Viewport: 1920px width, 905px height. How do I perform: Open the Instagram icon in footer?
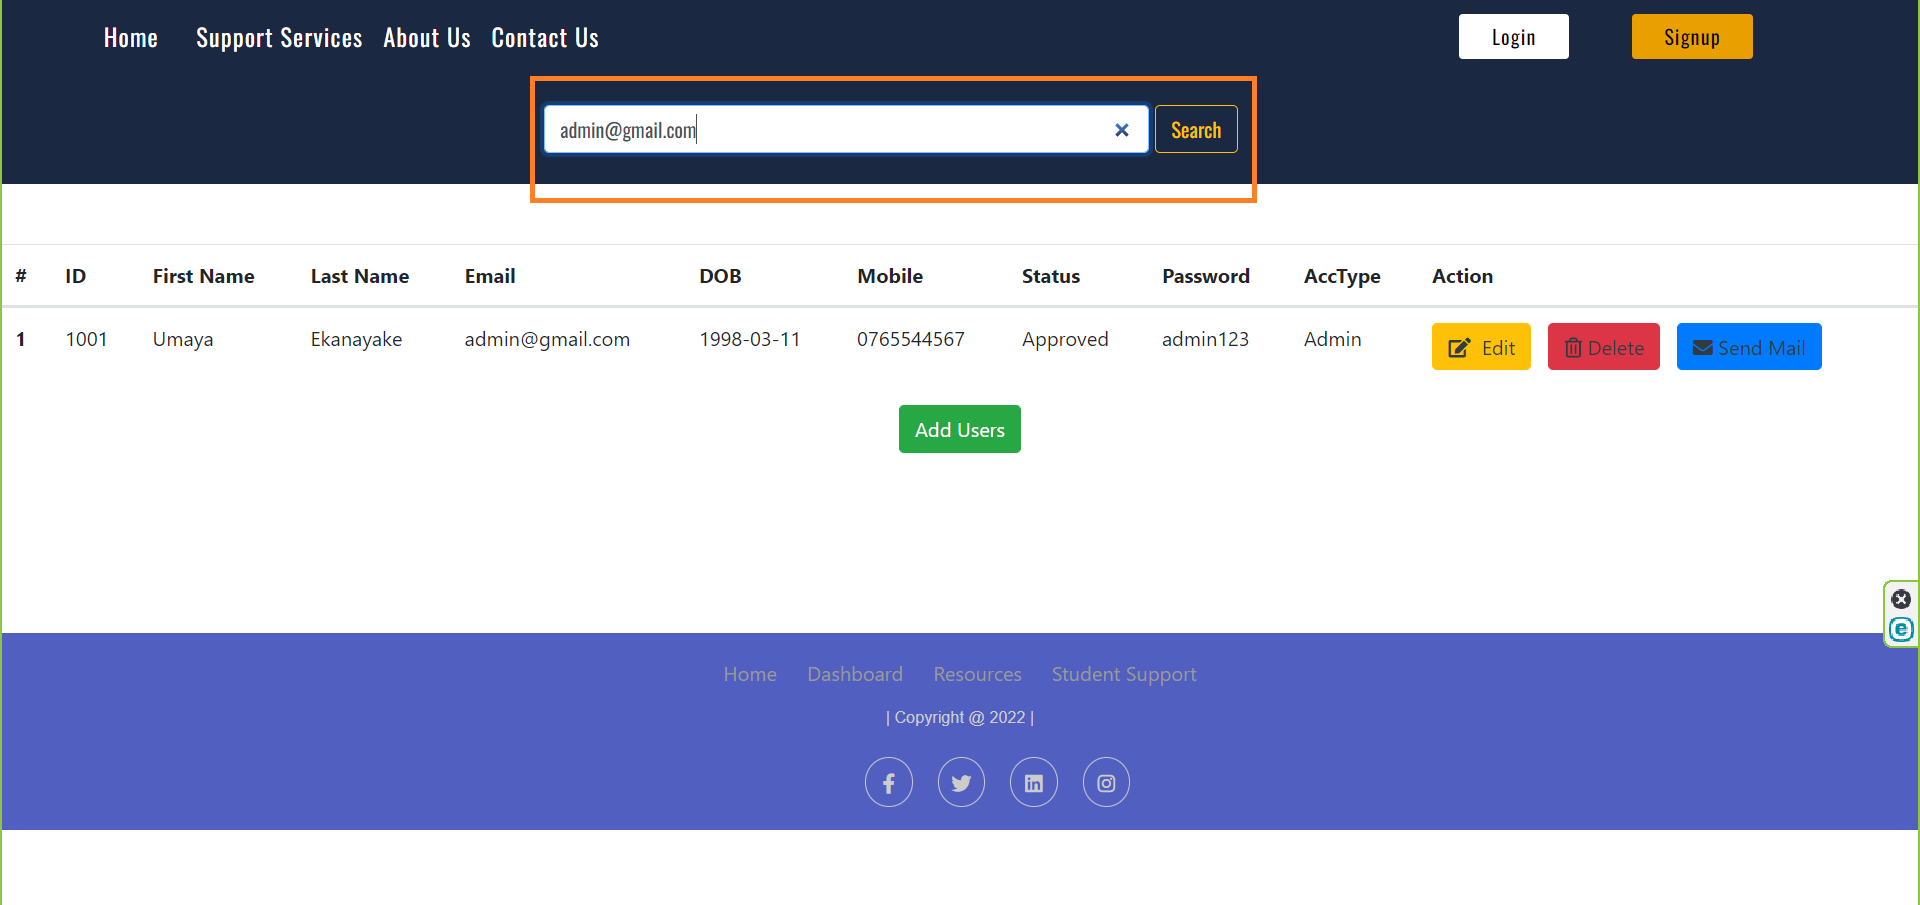tap(1106, 783)
